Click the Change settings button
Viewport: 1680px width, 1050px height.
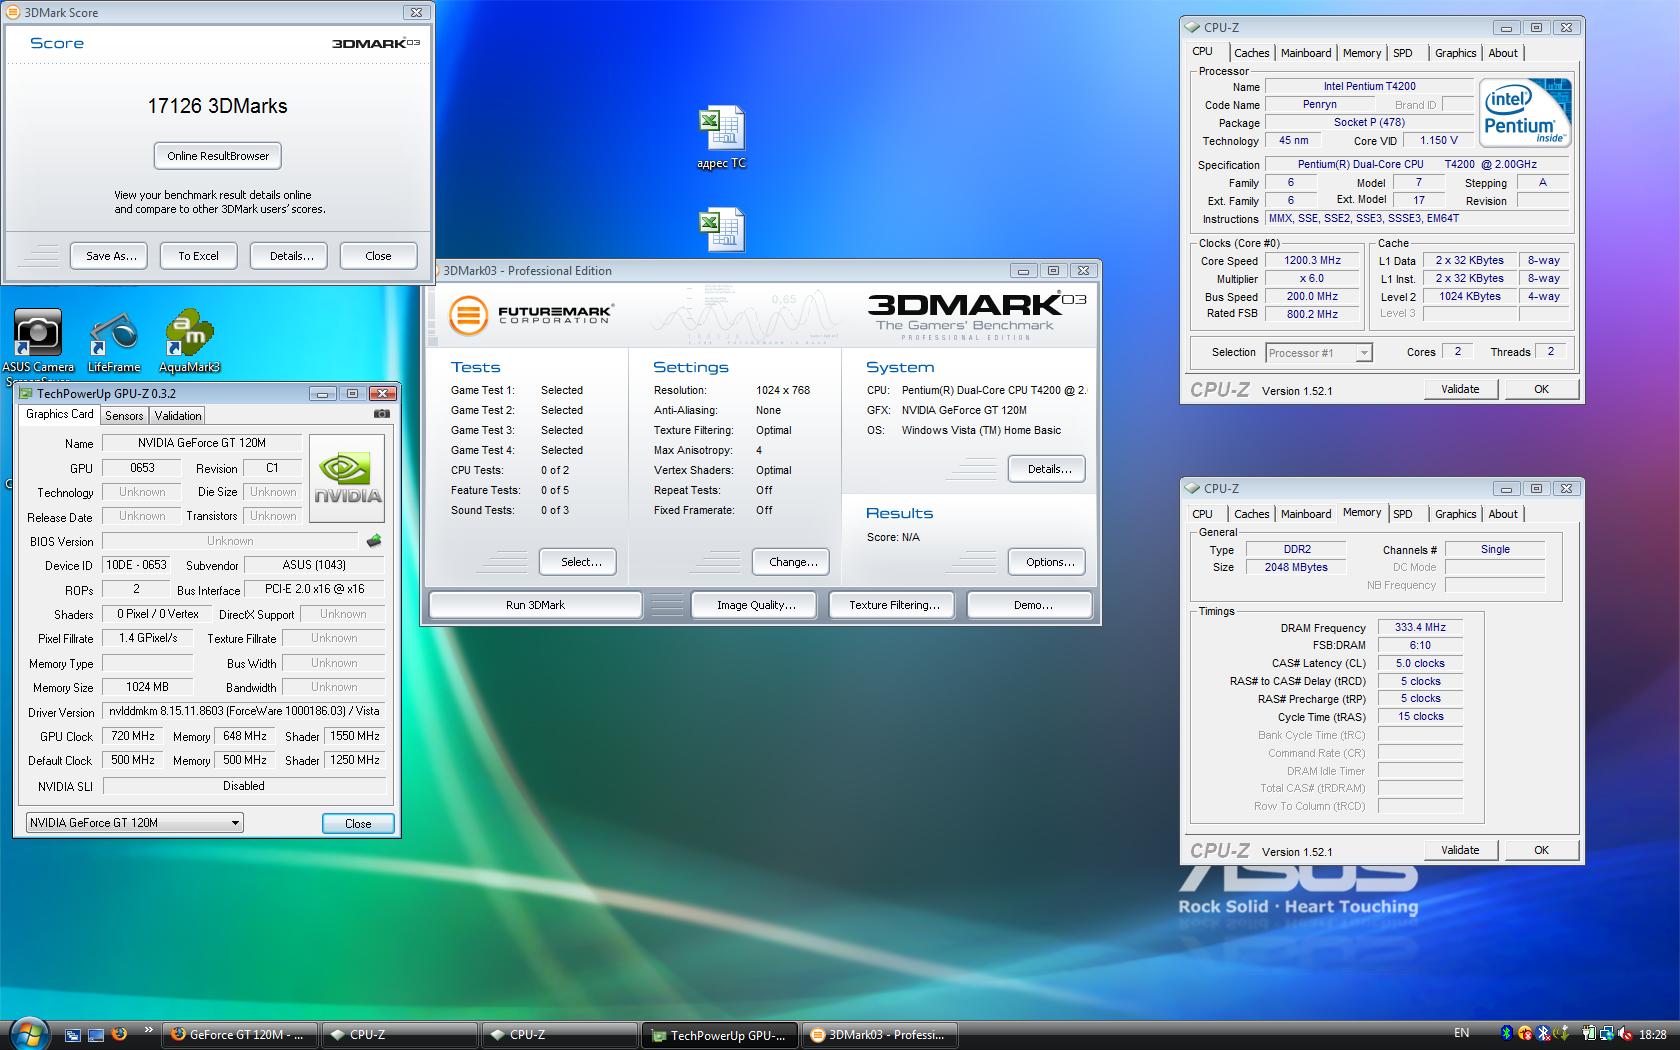point(792,562)
